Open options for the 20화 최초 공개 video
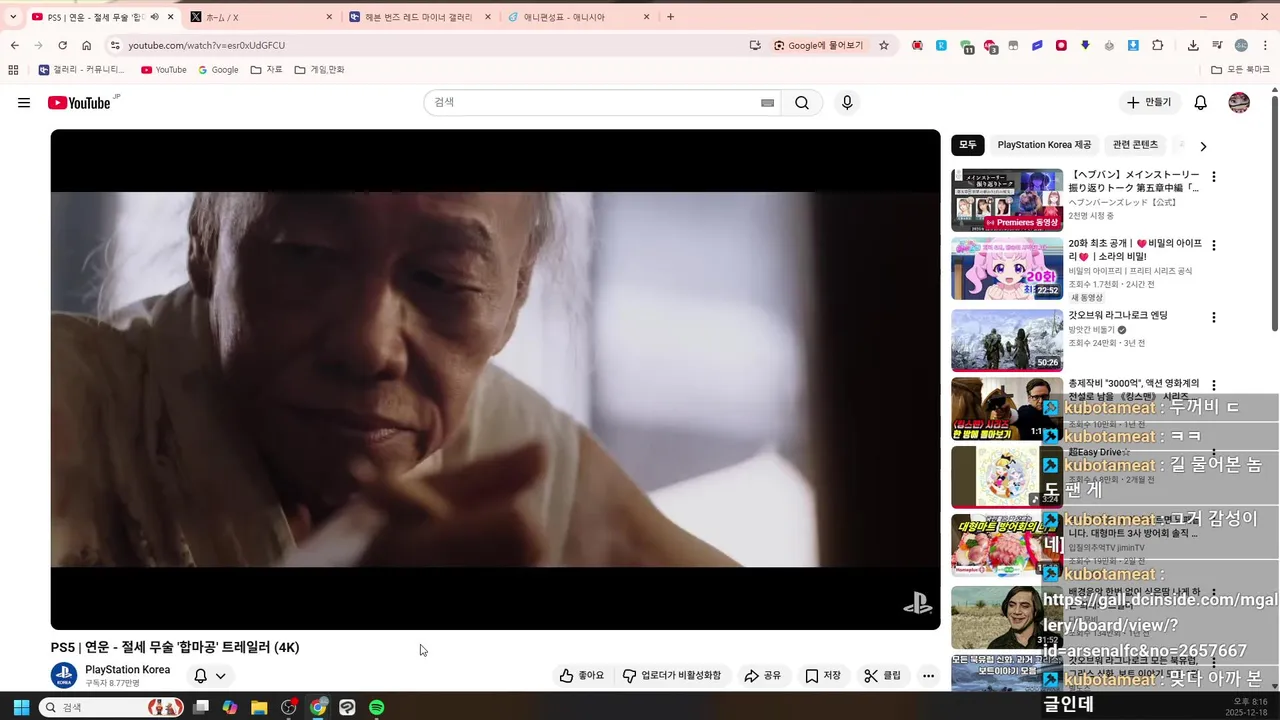1280x720 pixels. coord(1214,245)
